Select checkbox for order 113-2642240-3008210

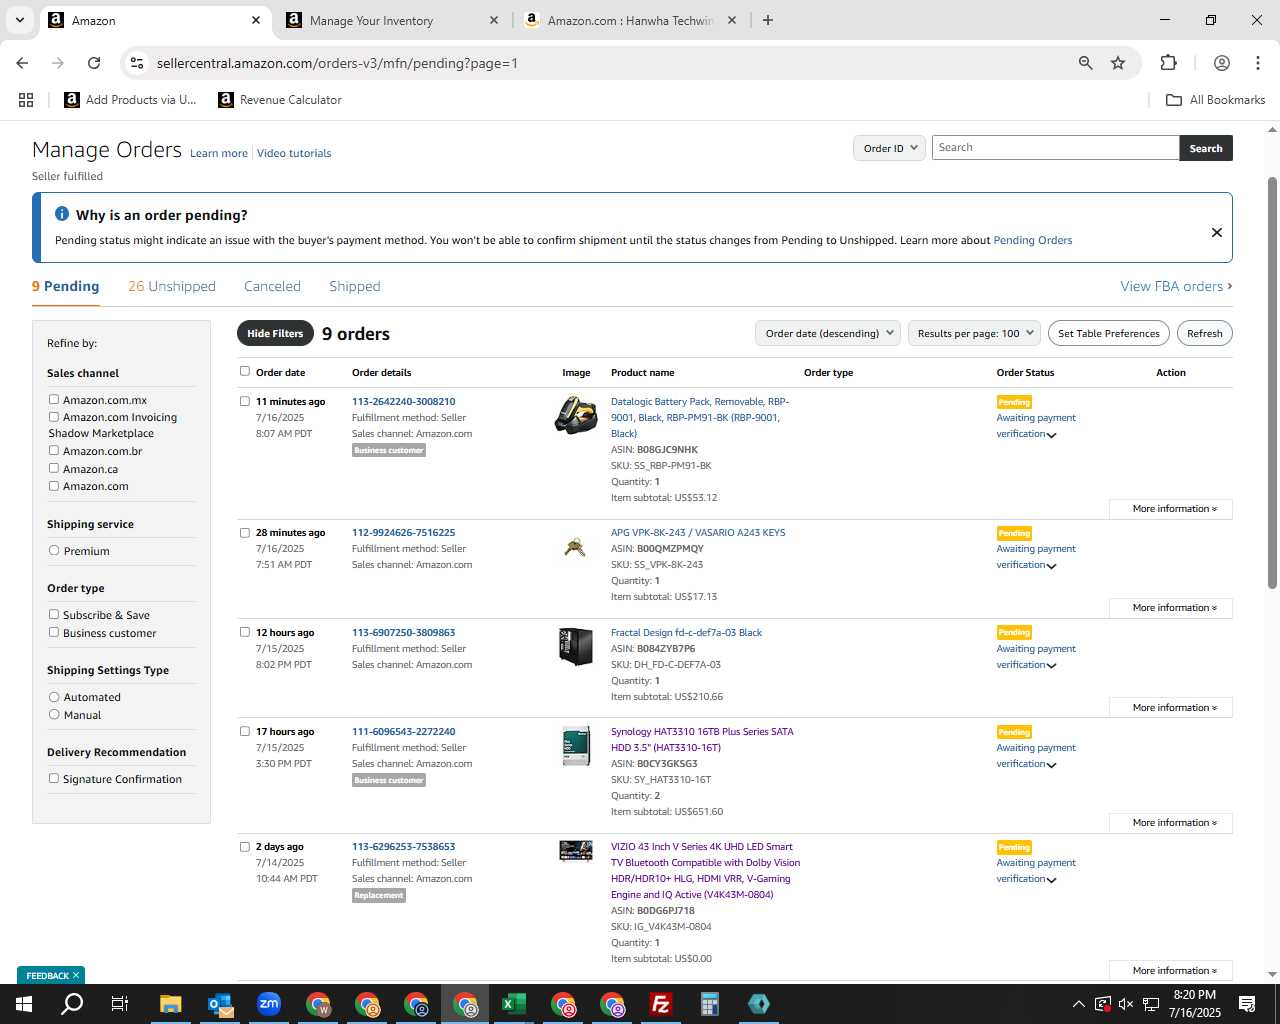[x=245, y=401]
